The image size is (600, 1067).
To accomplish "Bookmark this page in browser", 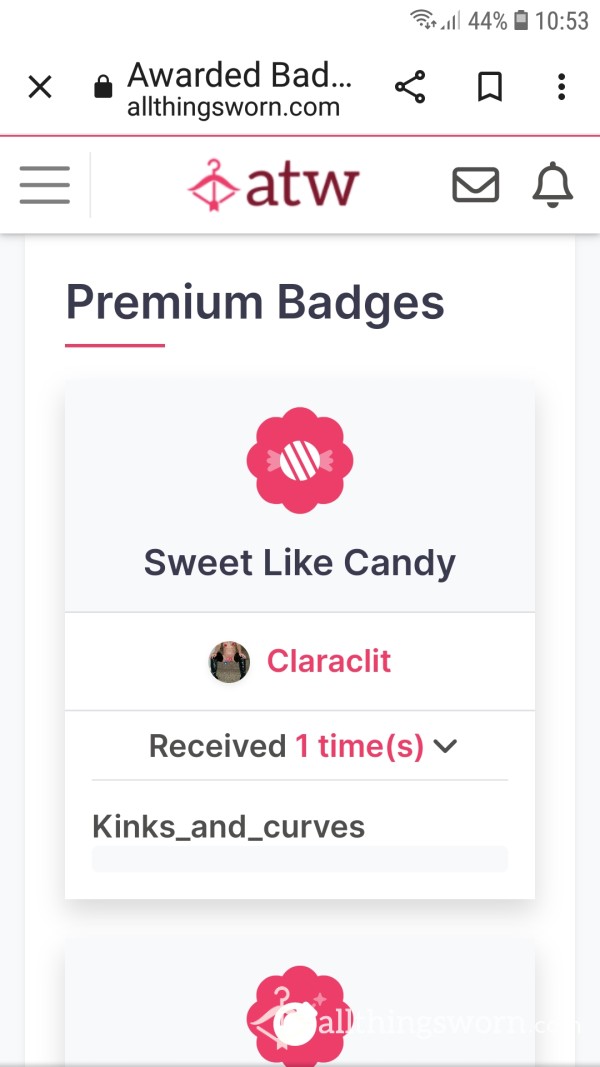I will [490, 87].
